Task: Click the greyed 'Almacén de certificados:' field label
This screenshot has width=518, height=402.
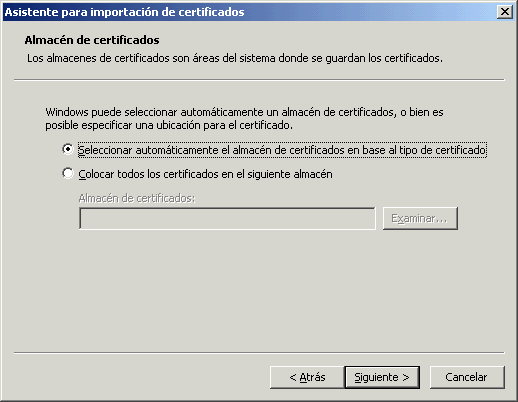Action: 137,198
